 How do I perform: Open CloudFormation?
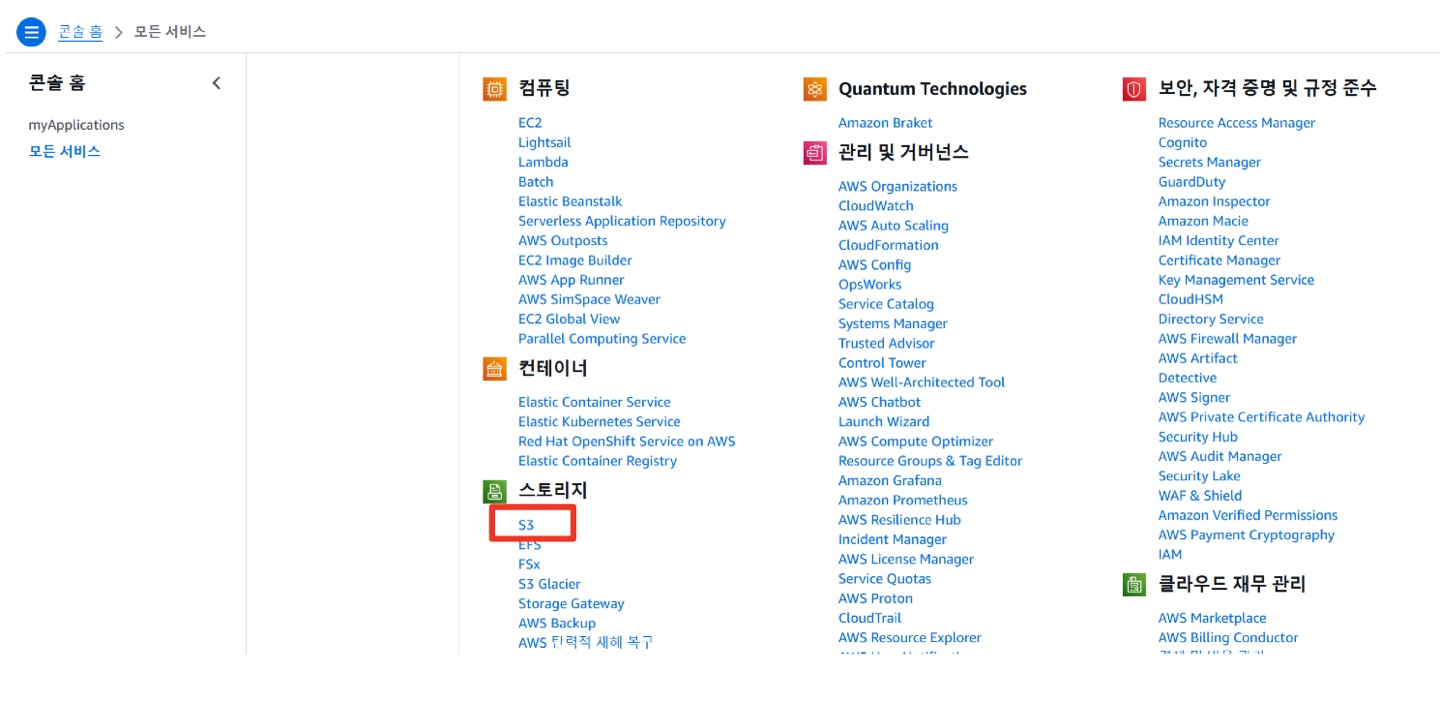click(888, 245)
